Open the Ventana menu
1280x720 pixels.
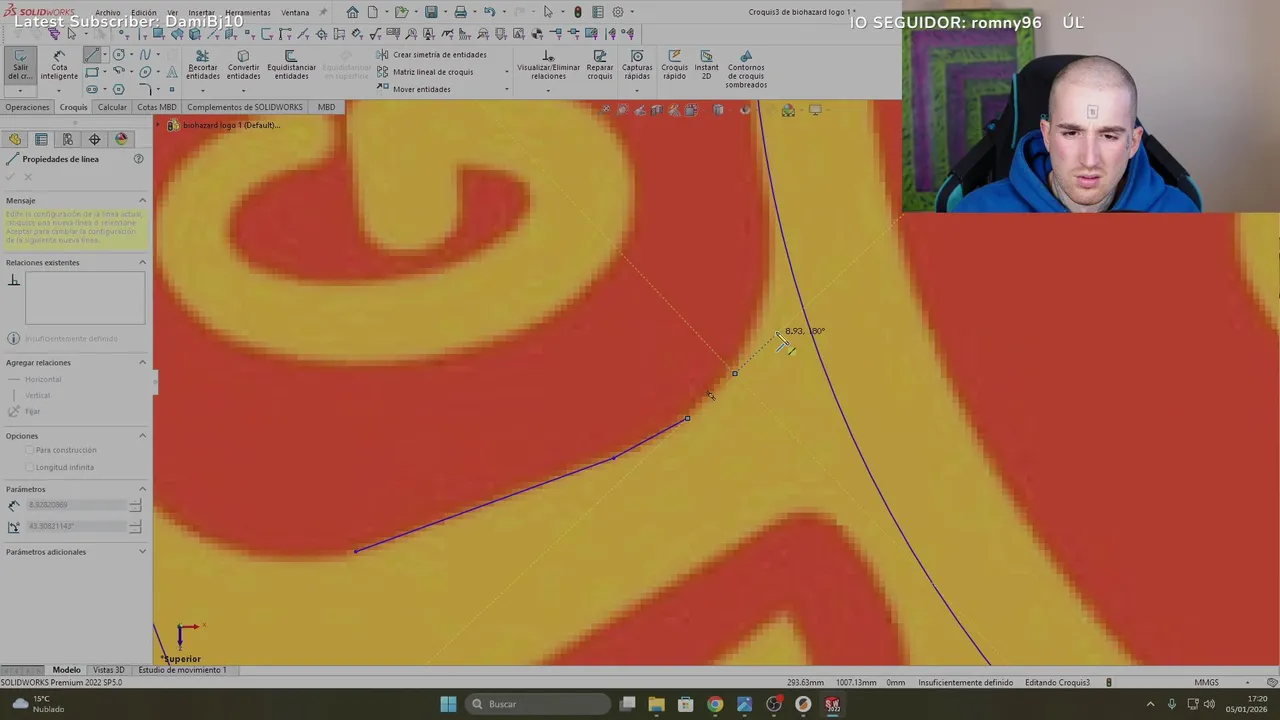tap(295, 13)
